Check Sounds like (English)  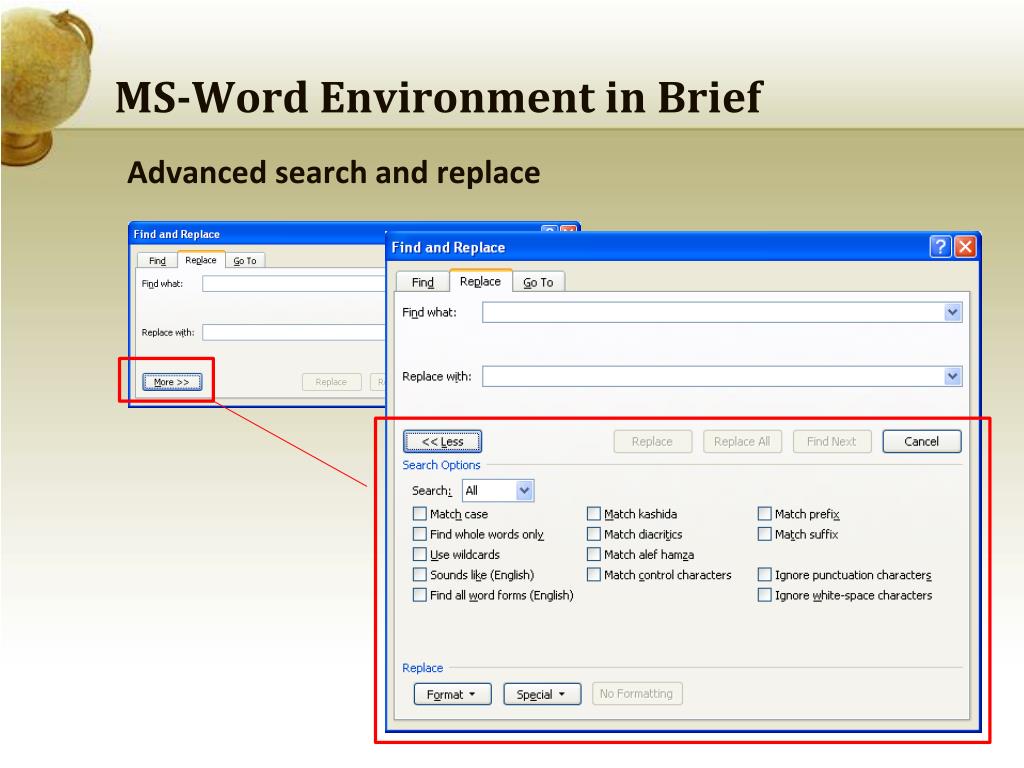pyautogui.click(x=420, y=575)
